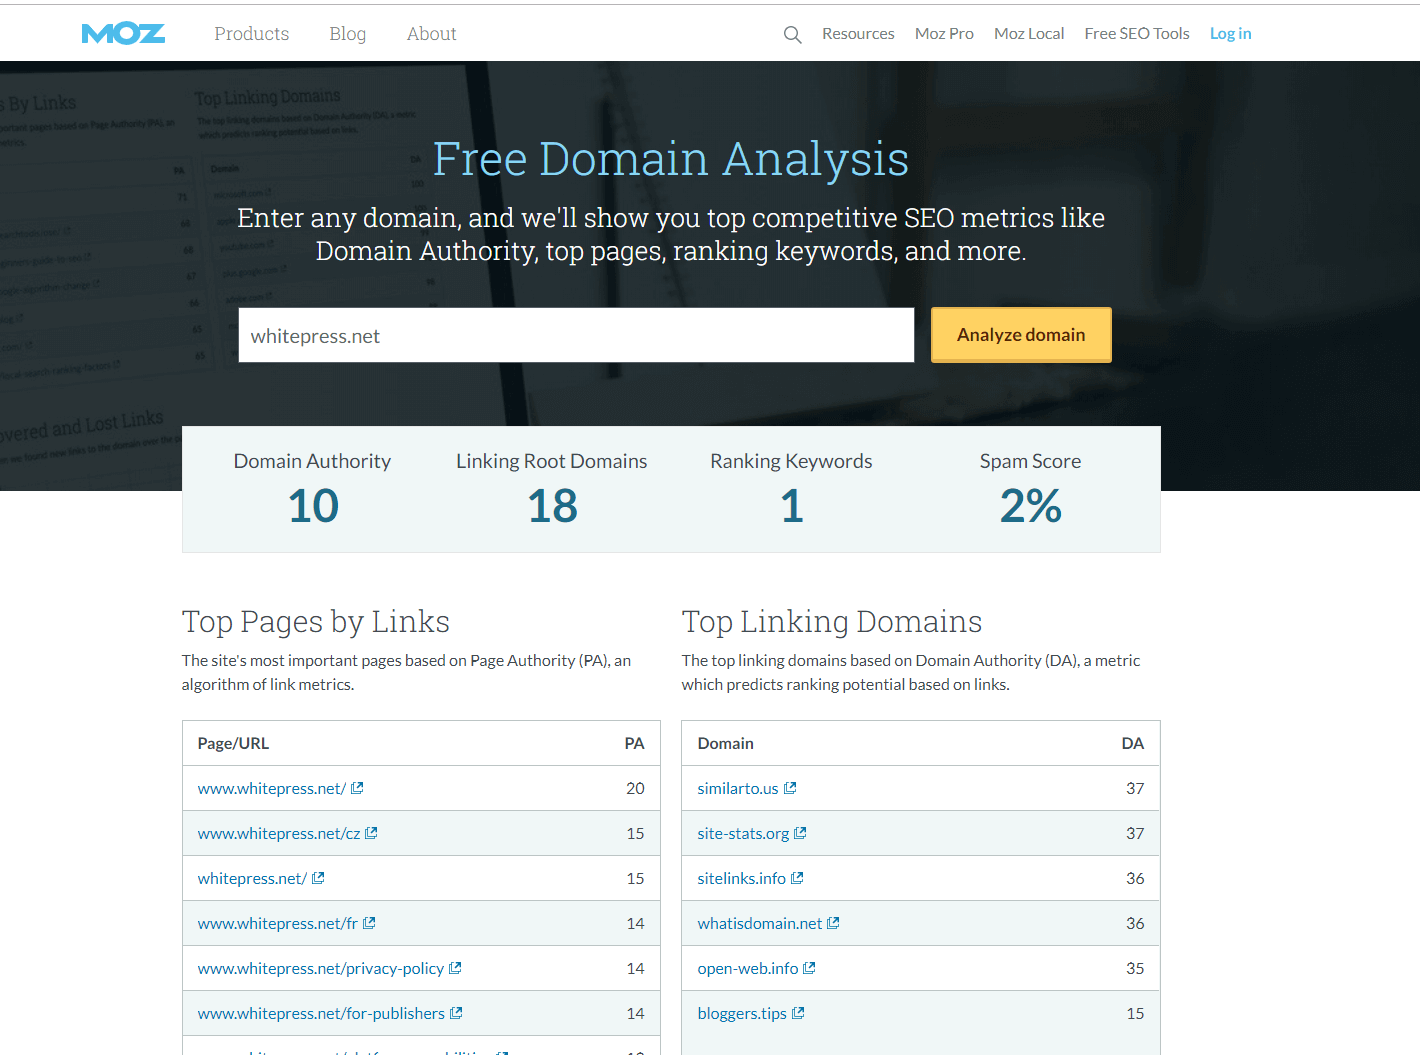1420x1055 pixels.
Task: Click external link icon beside www.whitepress.net/cz
Action: [371, 833]
